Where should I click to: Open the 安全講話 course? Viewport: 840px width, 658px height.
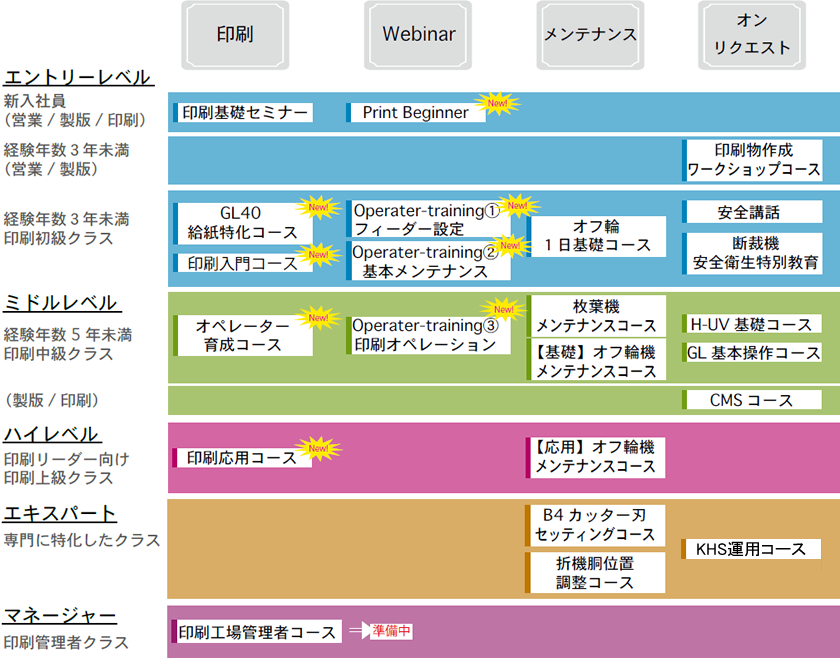click(x=752, y=212)
